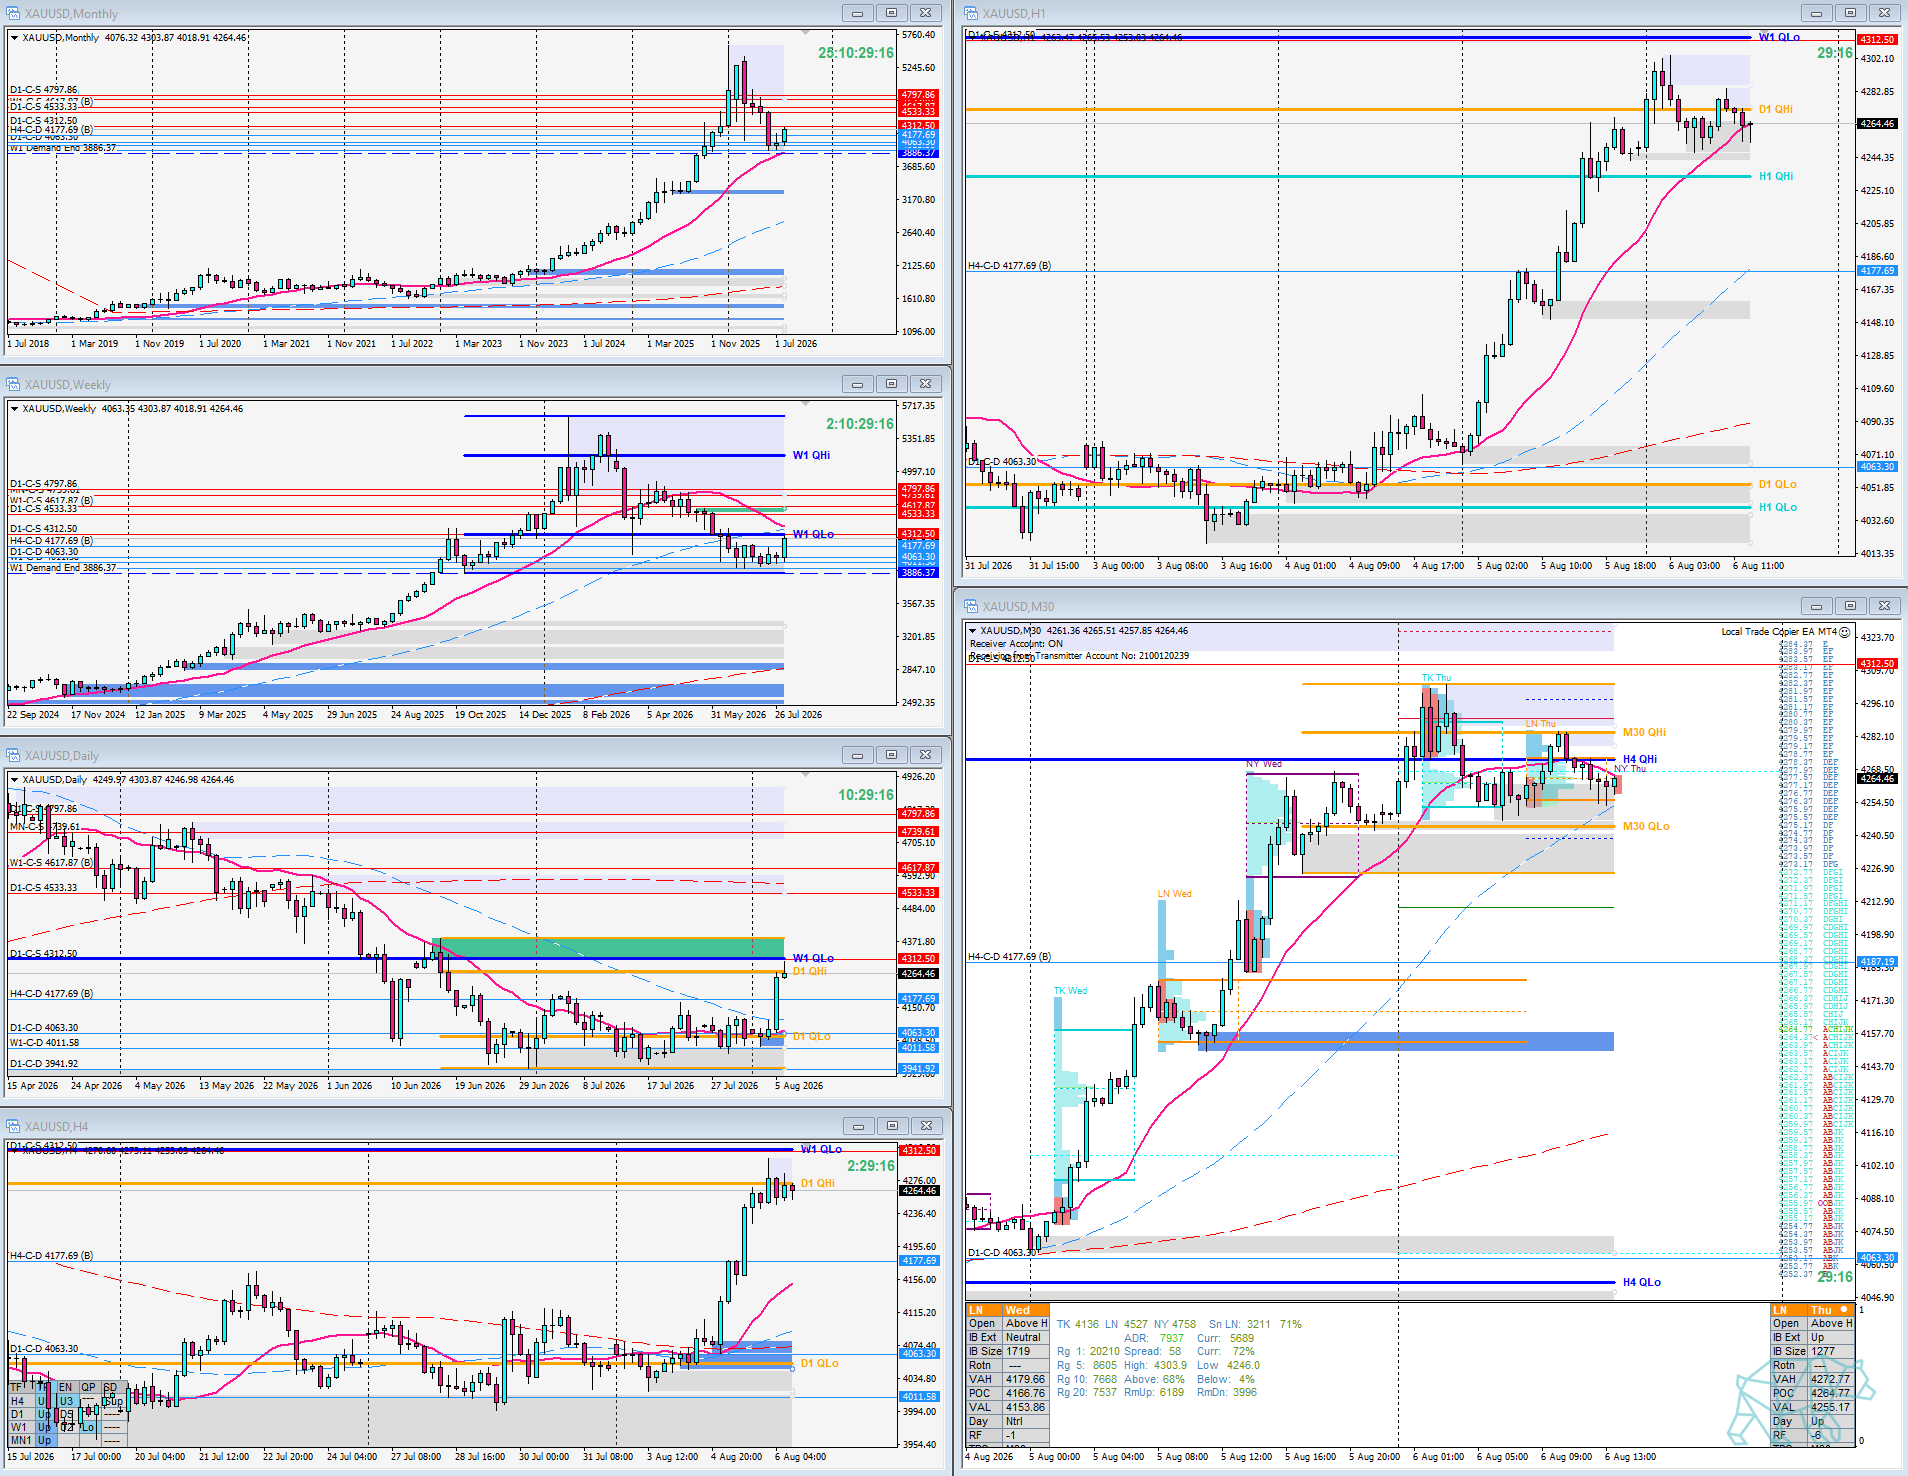Screen dimensions: 1908x1476
Task: Toggle the QP column header in the H4 dashboard
Action: [x=88, y=1387]
